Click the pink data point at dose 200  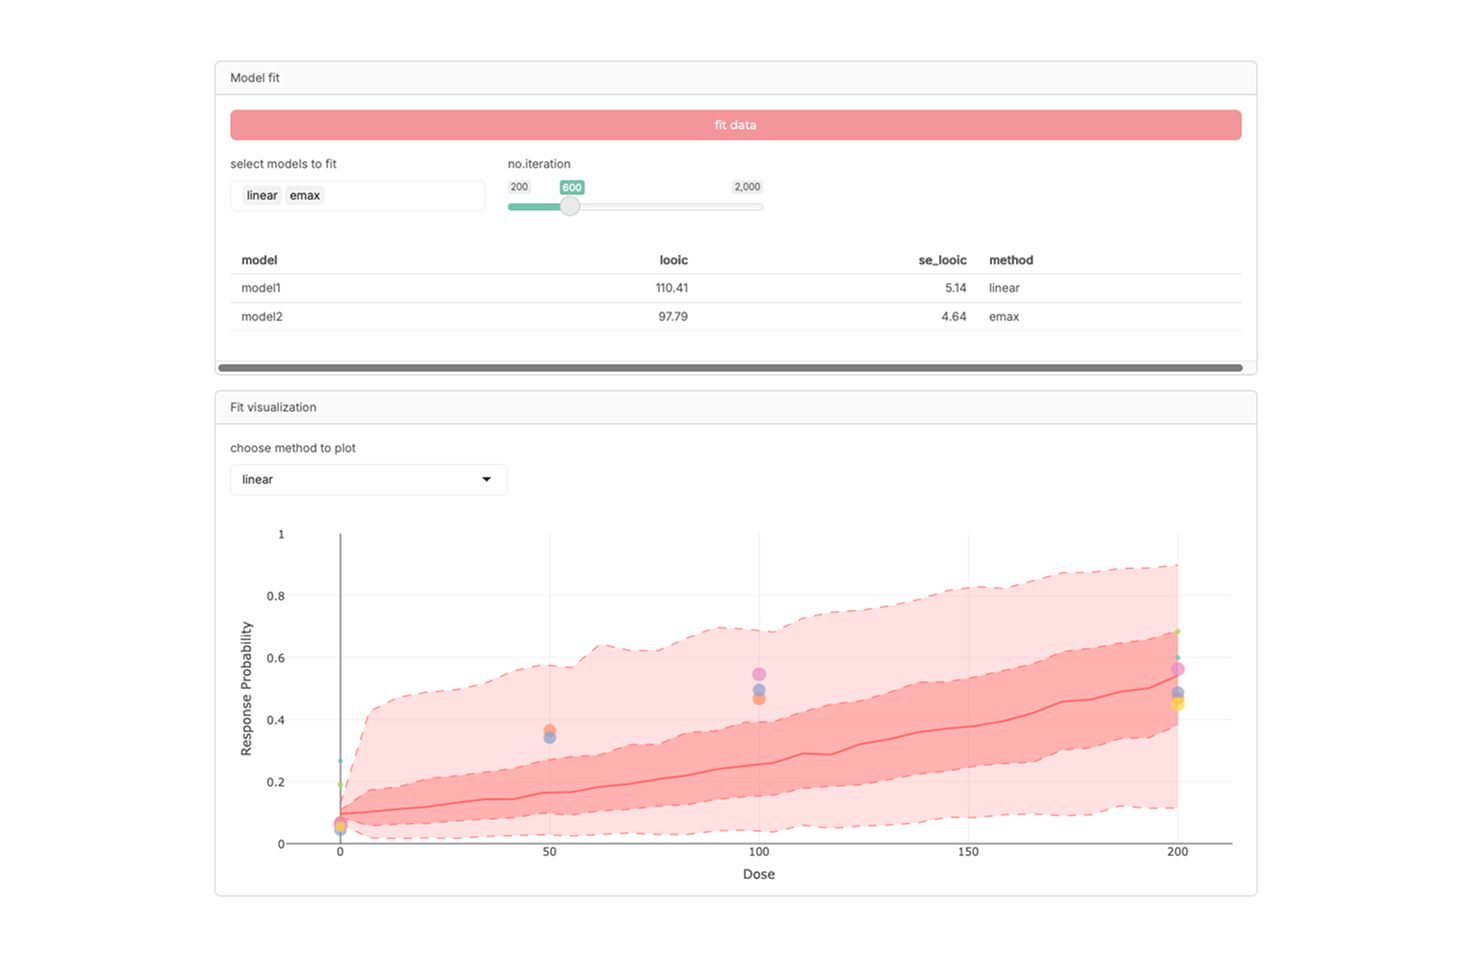[x=1178, y=669]
